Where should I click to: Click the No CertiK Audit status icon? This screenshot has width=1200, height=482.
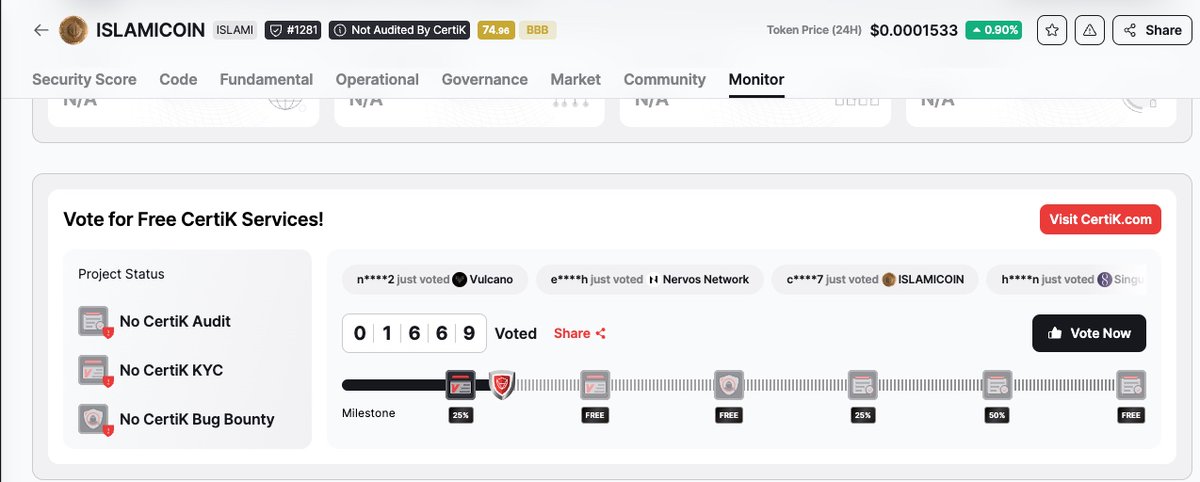point(94,321)
